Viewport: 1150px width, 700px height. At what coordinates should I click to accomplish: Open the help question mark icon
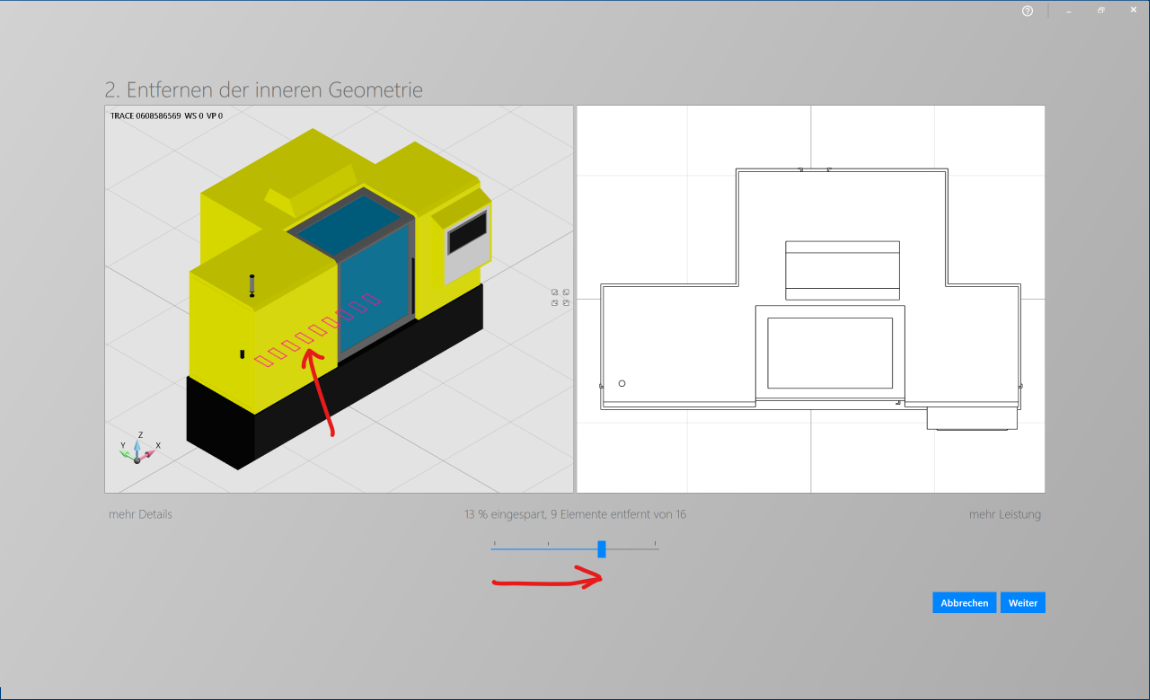(x=1027, y=11)
